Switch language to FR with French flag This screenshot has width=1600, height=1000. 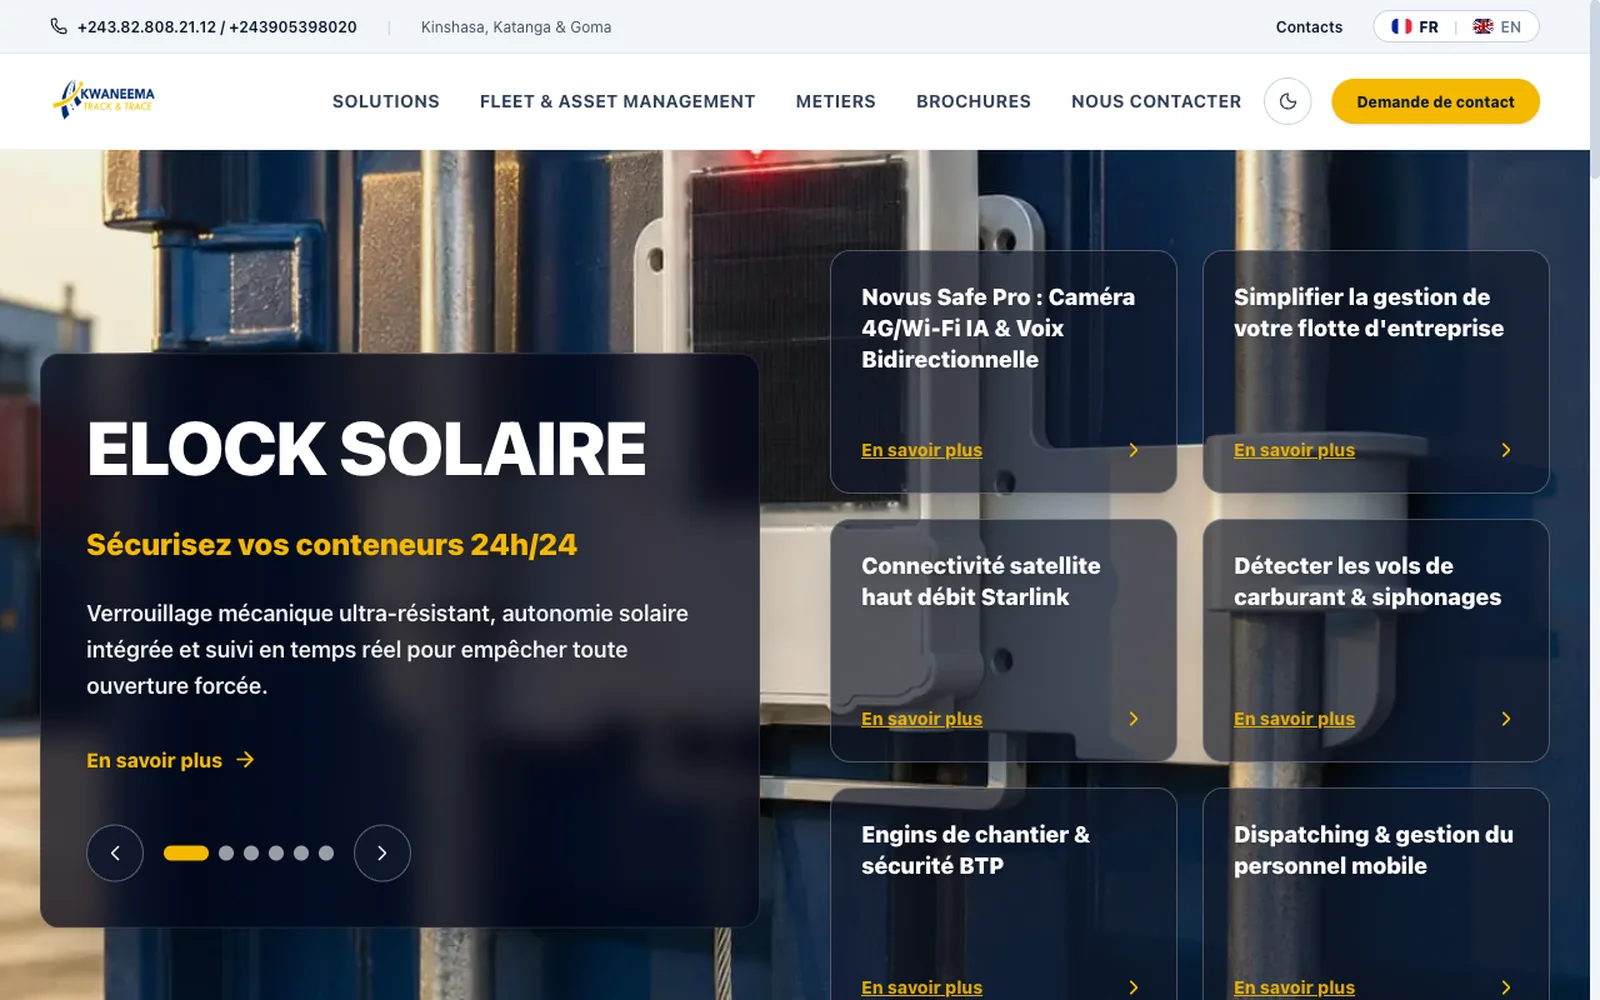click(1414, 27)
